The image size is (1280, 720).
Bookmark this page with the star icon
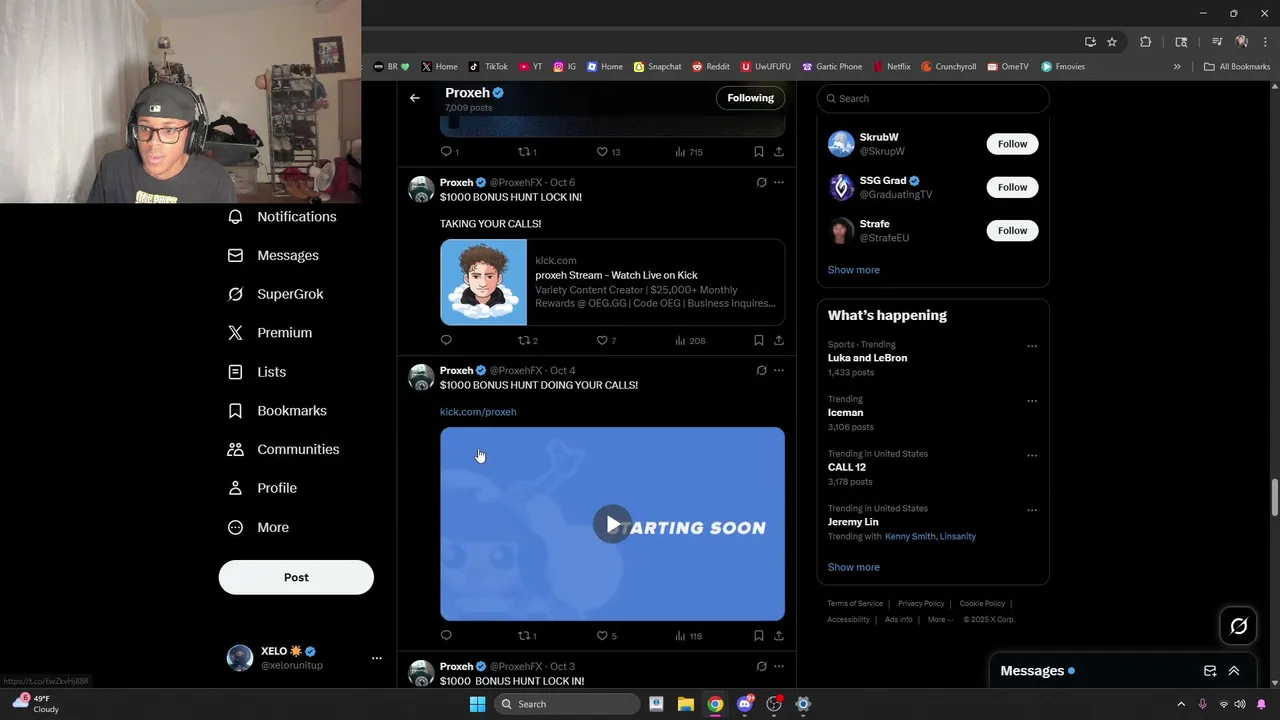tap(1112, 42)
